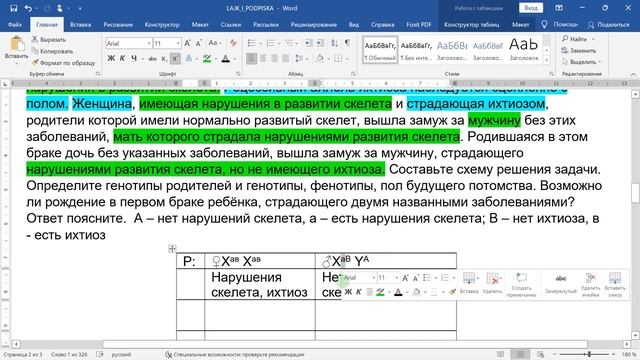Toggle italic К in ribbon
Image resolution: width=640 pixels, height=360 pixels.
click(x=122, y=59)
